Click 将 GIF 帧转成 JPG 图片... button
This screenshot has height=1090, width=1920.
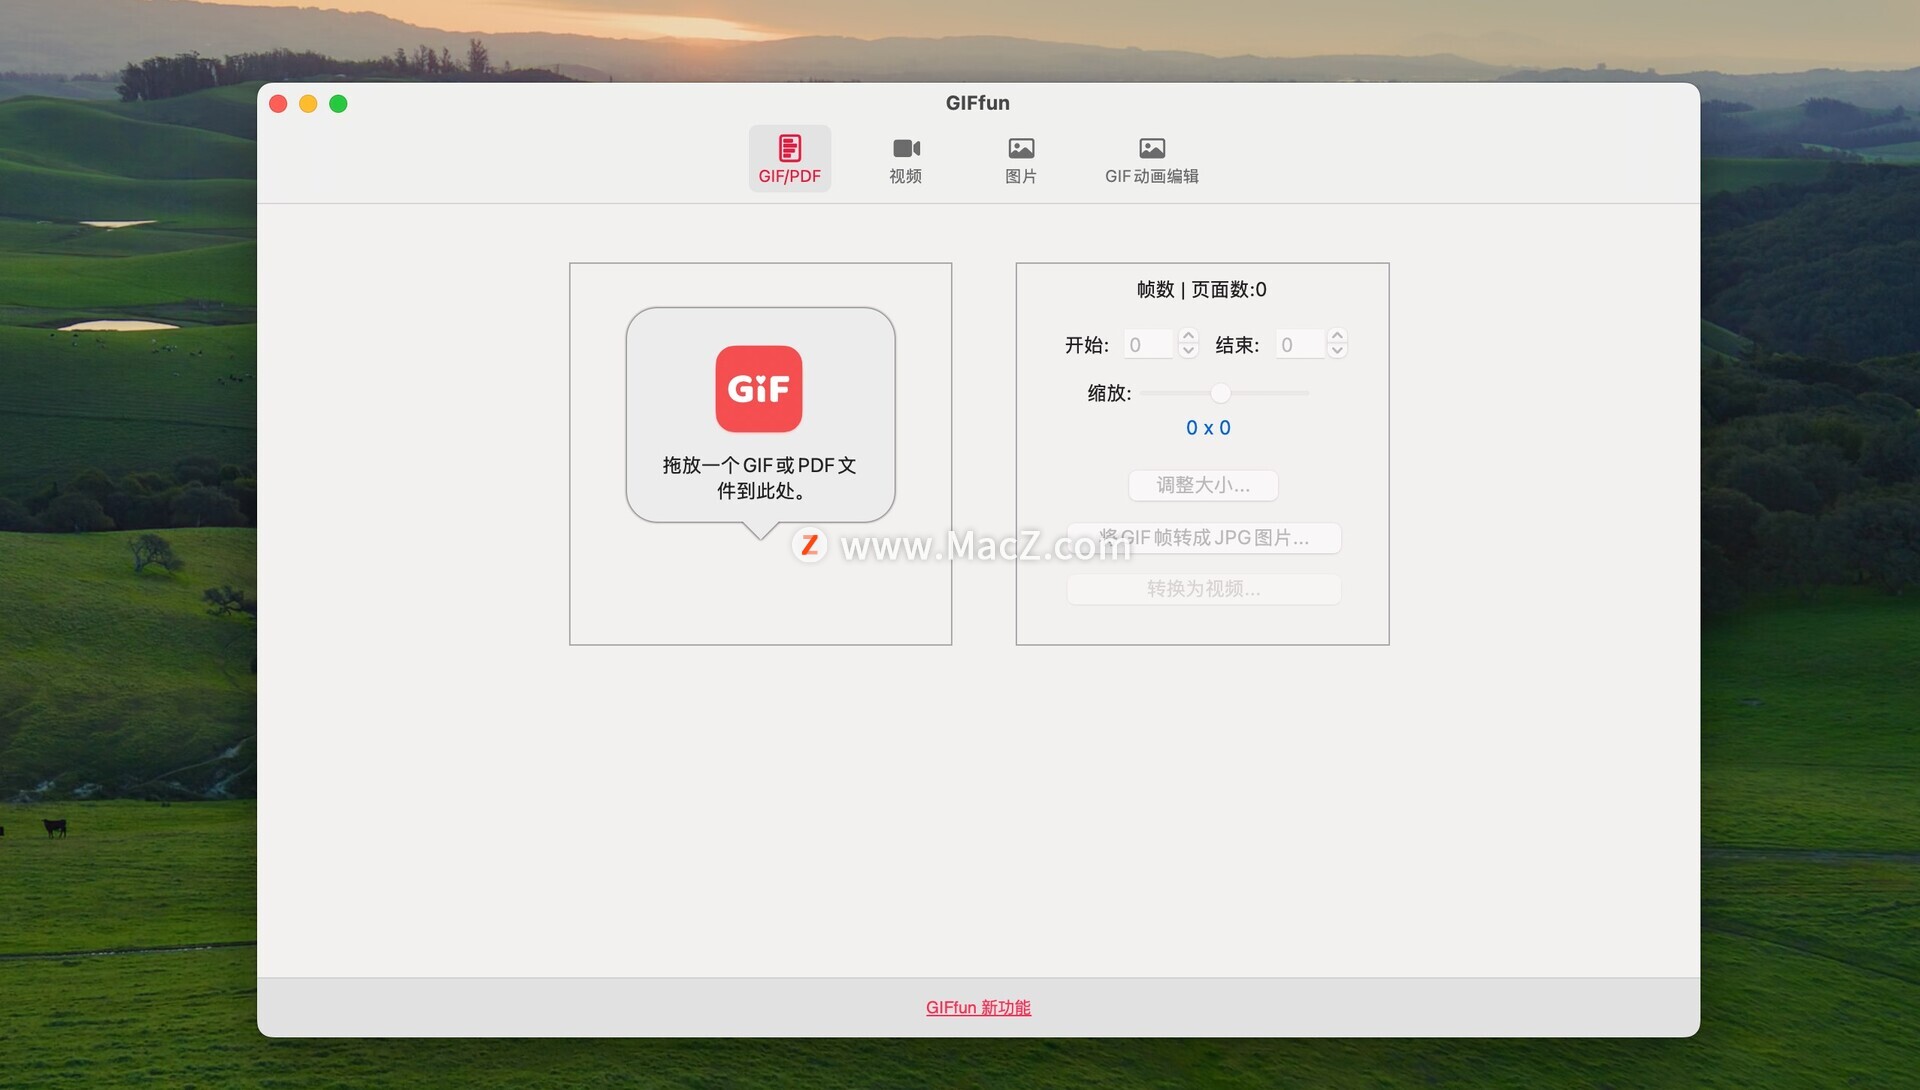1203,538
